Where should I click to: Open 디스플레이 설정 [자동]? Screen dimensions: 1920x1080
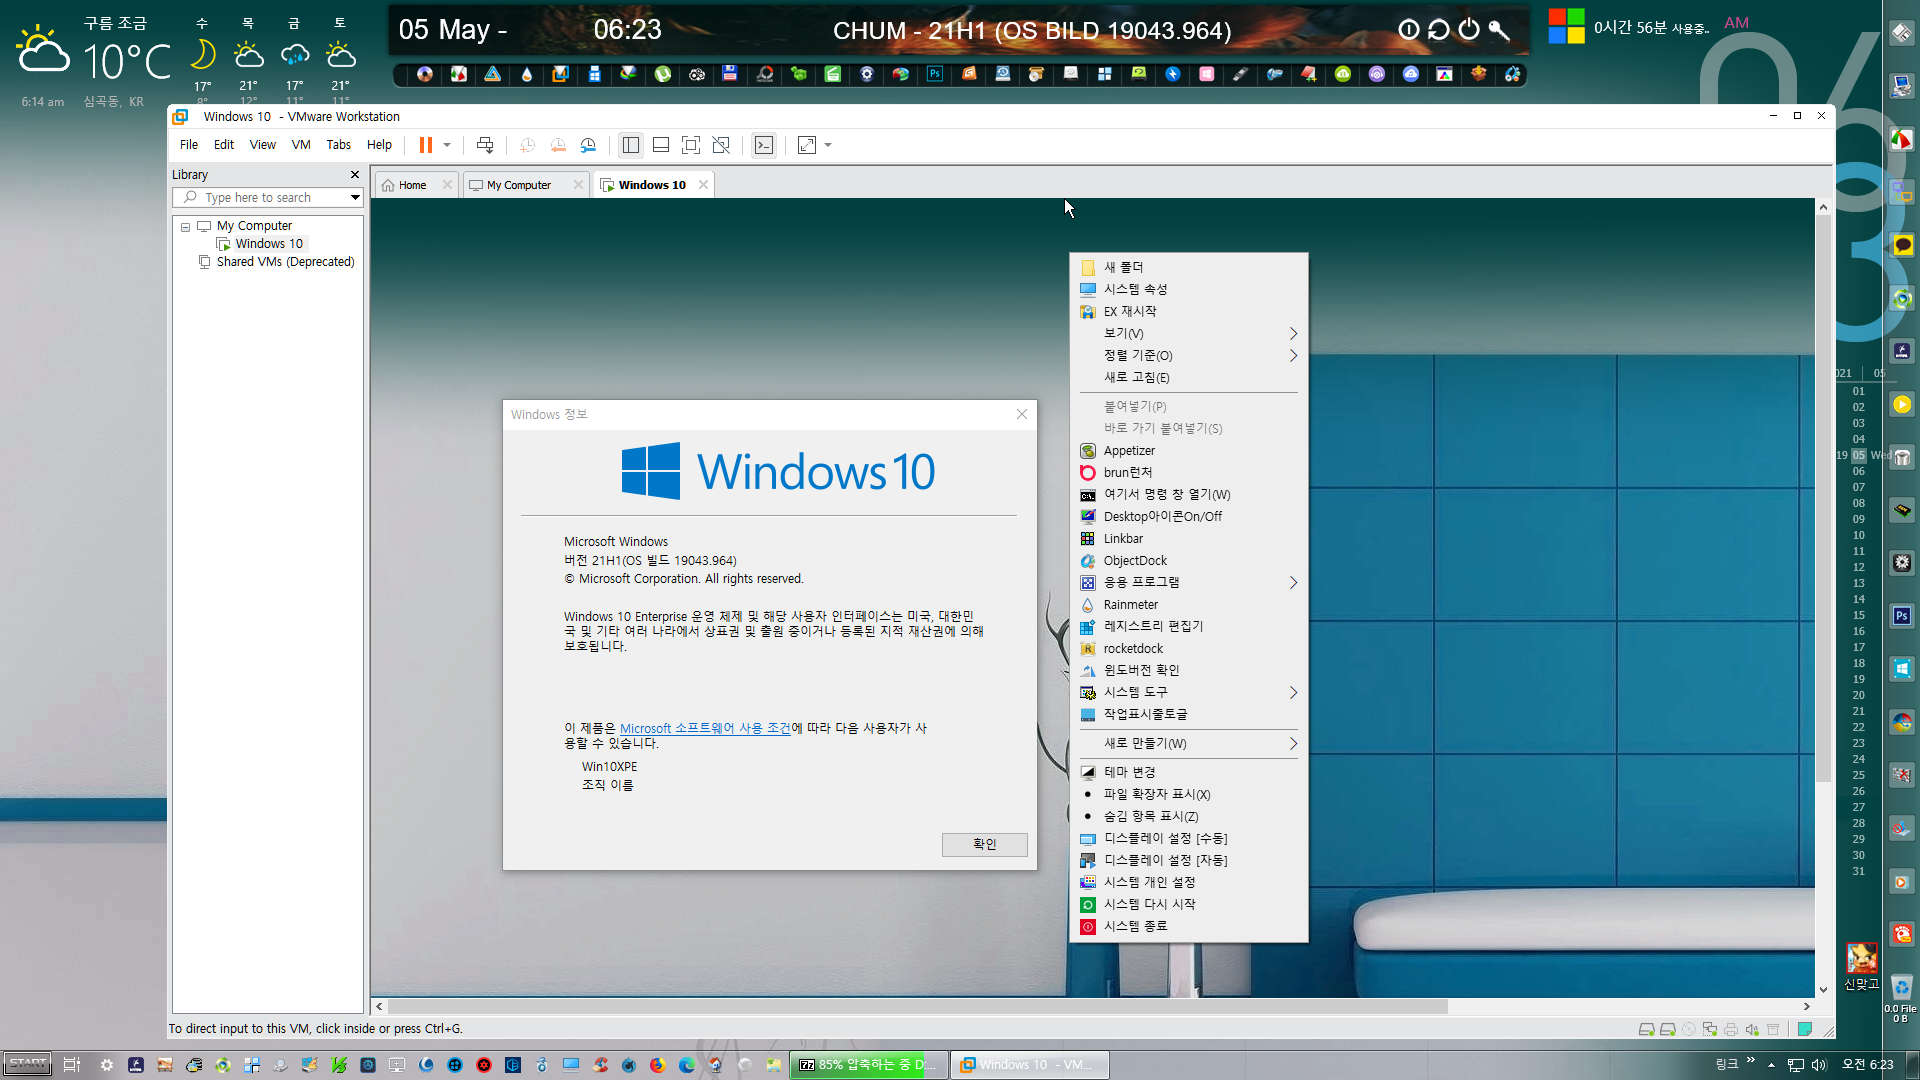click(1188, 860)
